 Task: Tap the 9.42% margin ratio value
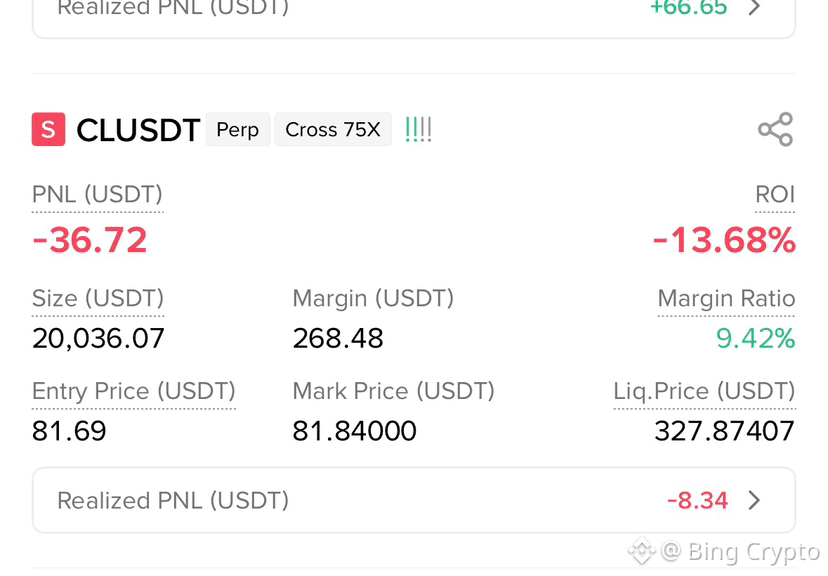756,338
